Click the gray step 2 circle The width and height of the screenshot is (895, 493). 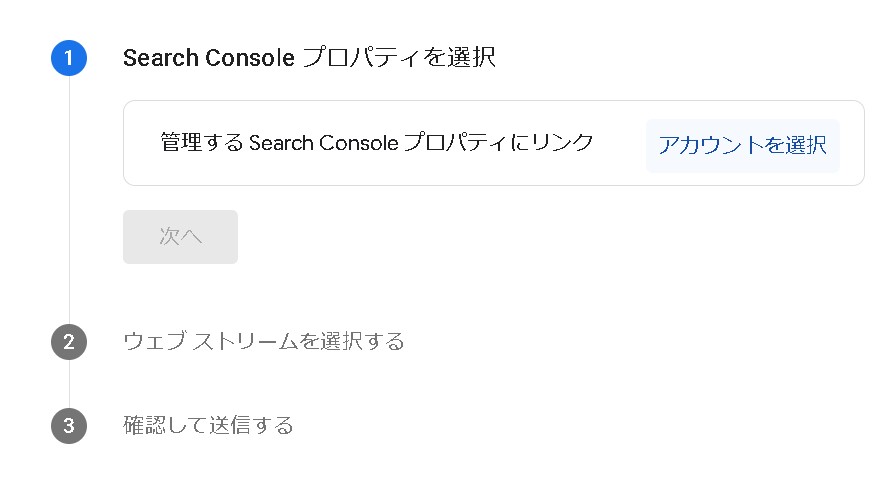[x=68, y=341]
